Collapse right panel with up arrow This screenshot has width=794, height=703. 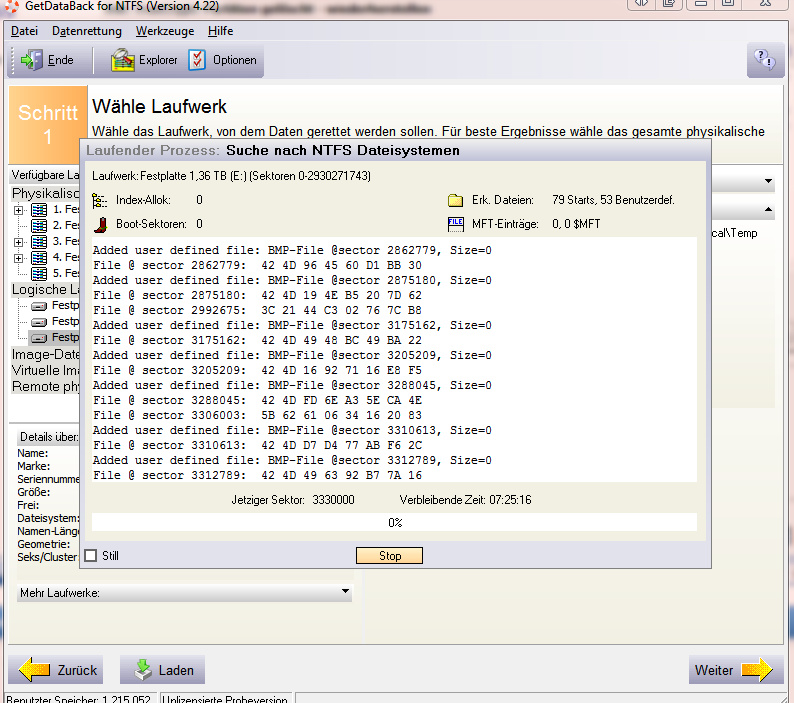point(768,209)
